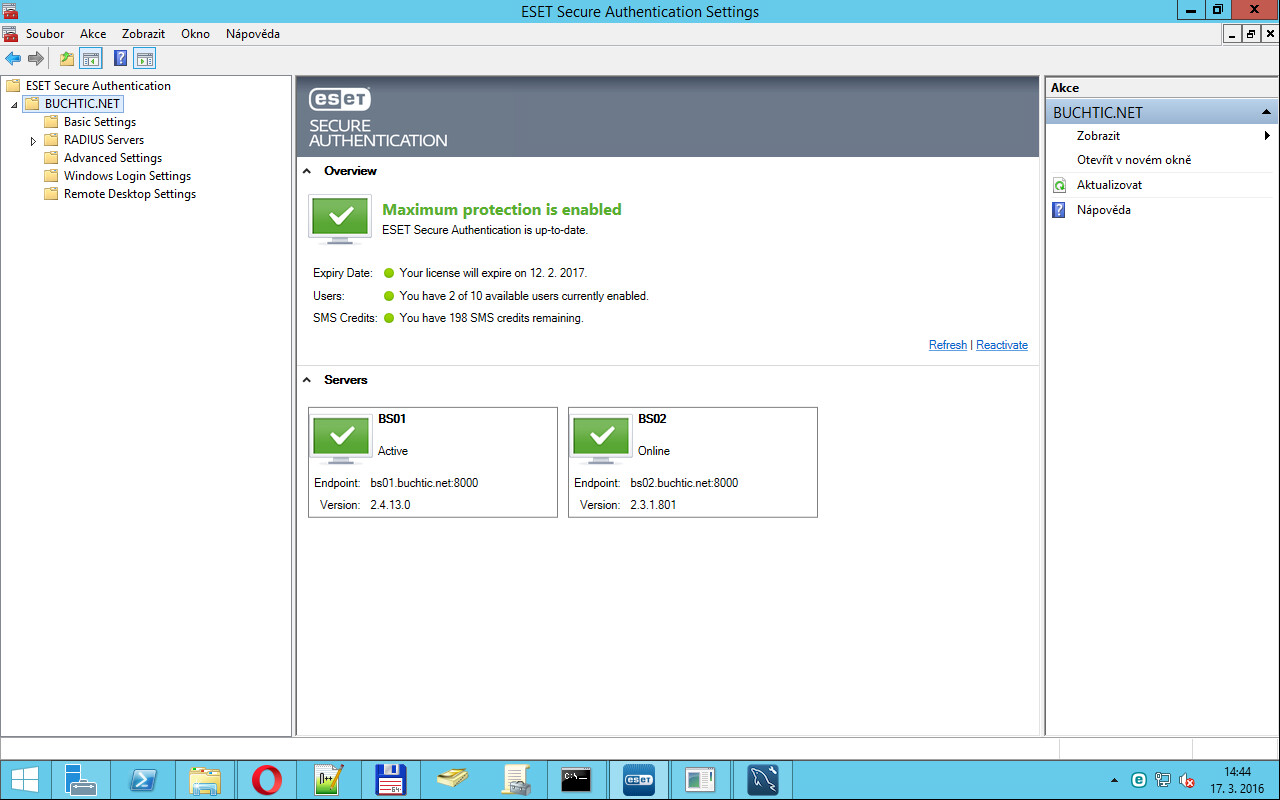This screenshot has width=1280, height=800.
Task: Click Aktualizovat in the Akce pane
Action: (1109, 185)
